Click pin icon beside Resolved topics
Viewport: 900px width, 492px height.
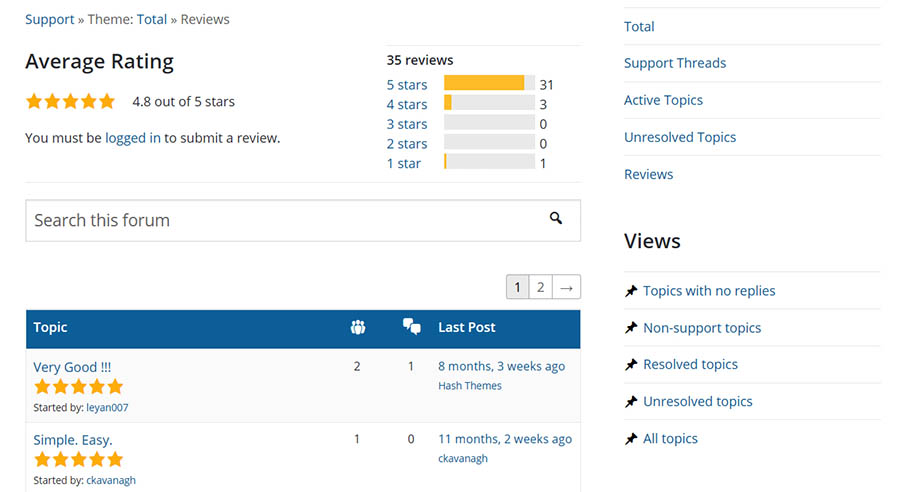click(631, 365)
